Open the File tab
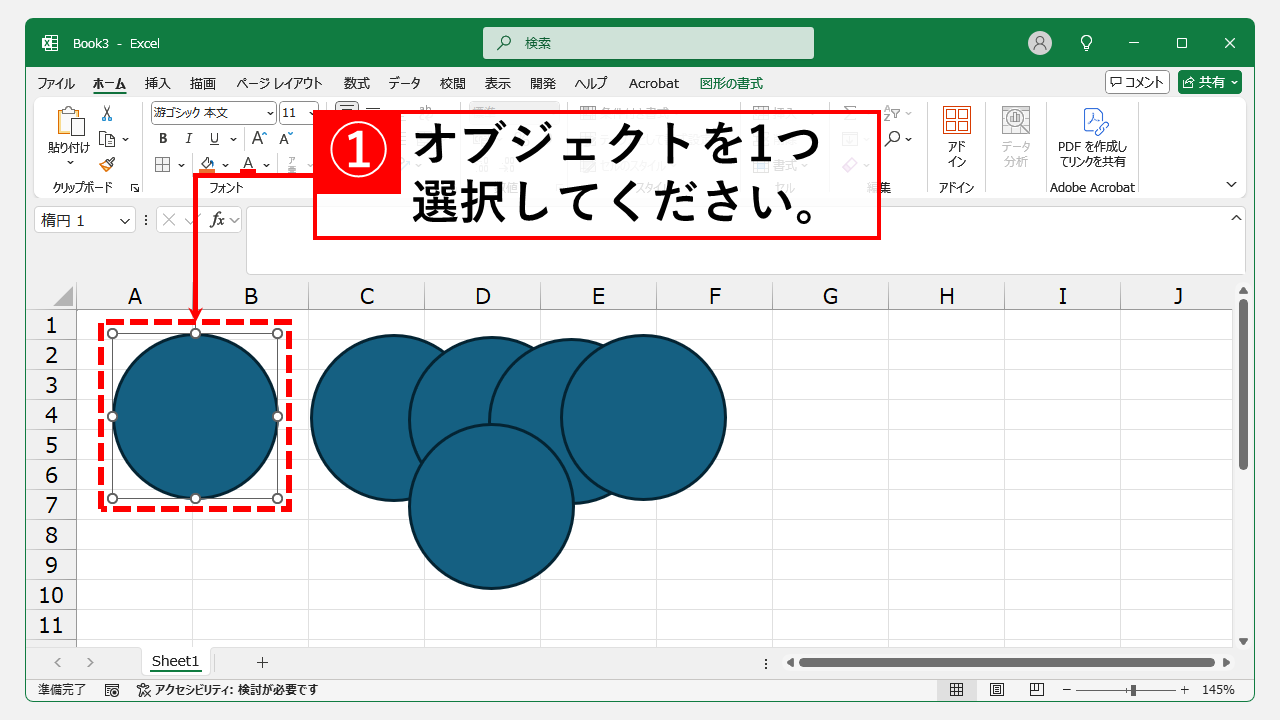1280x720 pixels. 56,83
